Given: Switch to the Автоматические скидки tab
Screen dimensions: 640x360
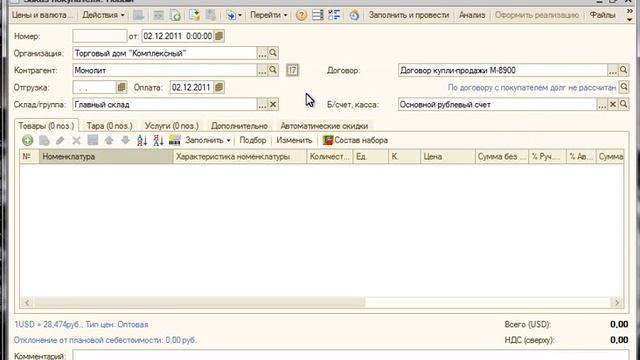Looking at the screenshot, I should tap(324, 126).
